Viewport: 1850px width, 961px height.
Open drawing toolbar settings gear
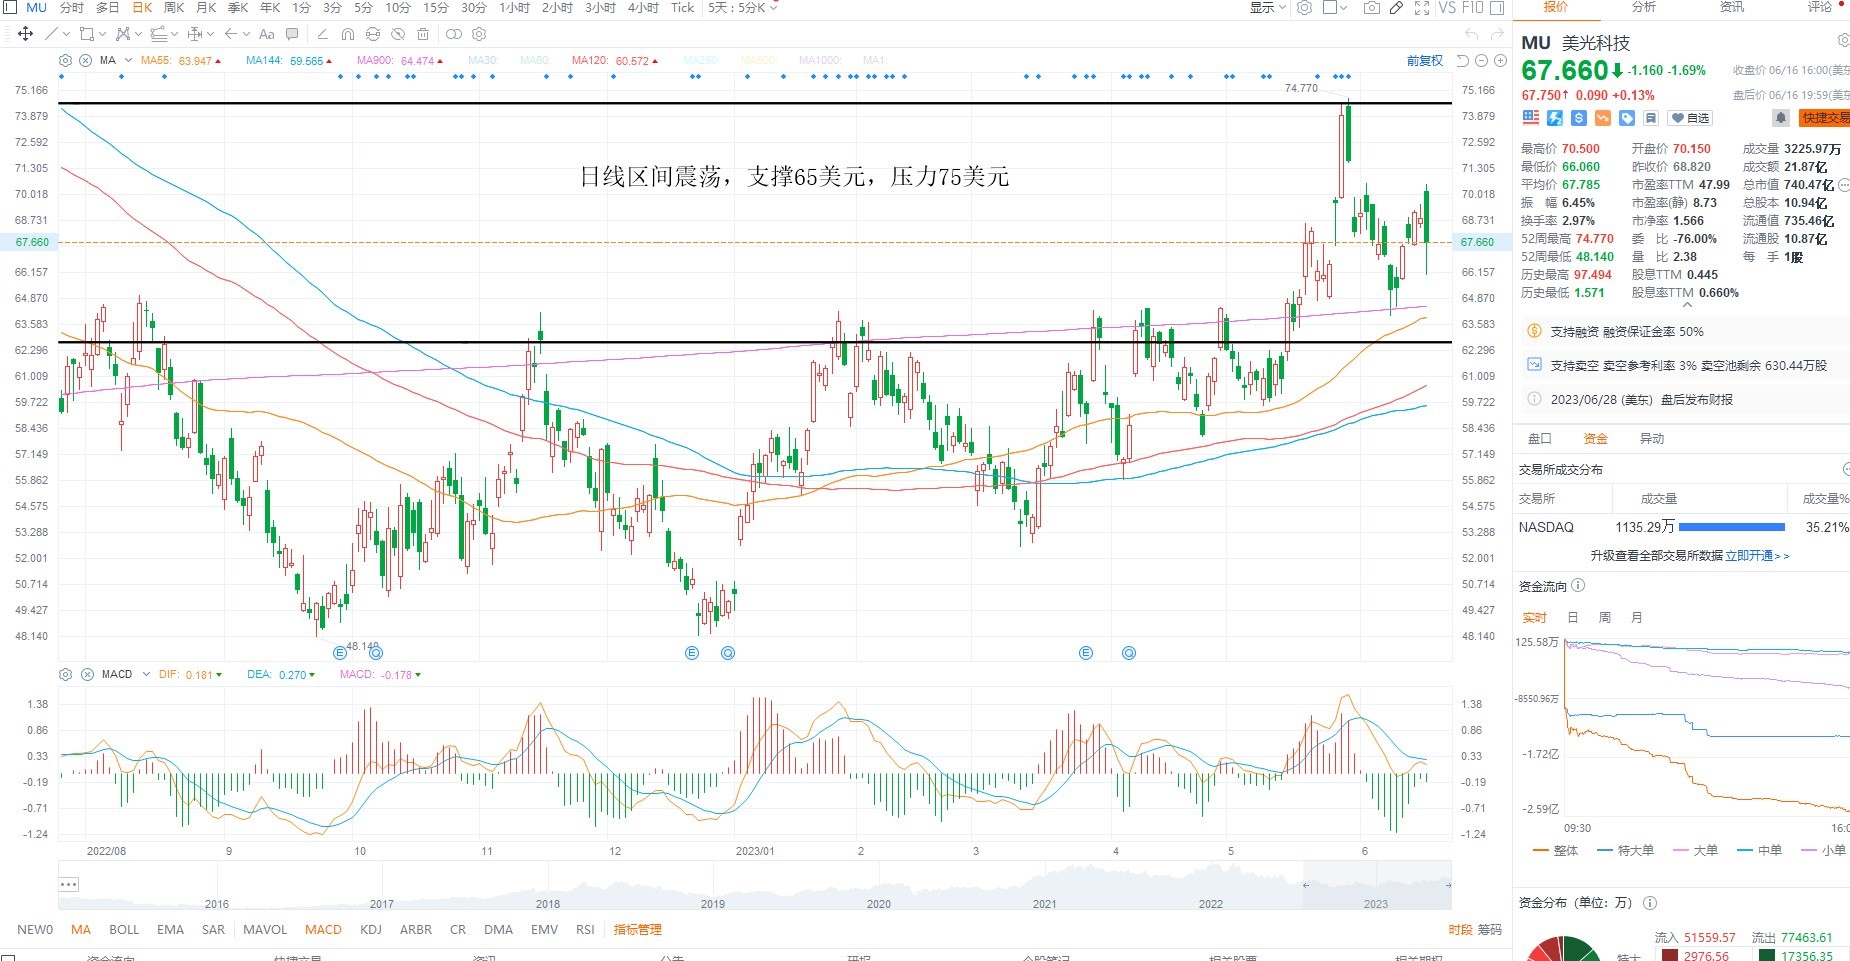479,34
